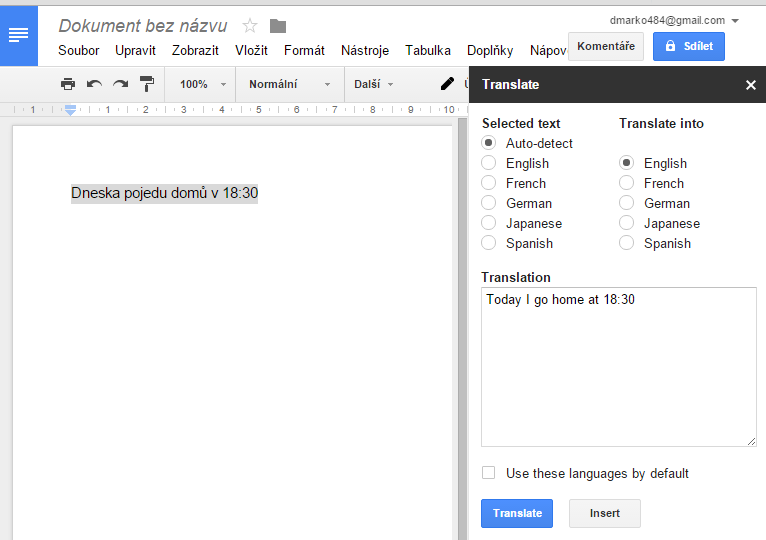
Task: Open the Komentáře comments button
Action: 606,46
